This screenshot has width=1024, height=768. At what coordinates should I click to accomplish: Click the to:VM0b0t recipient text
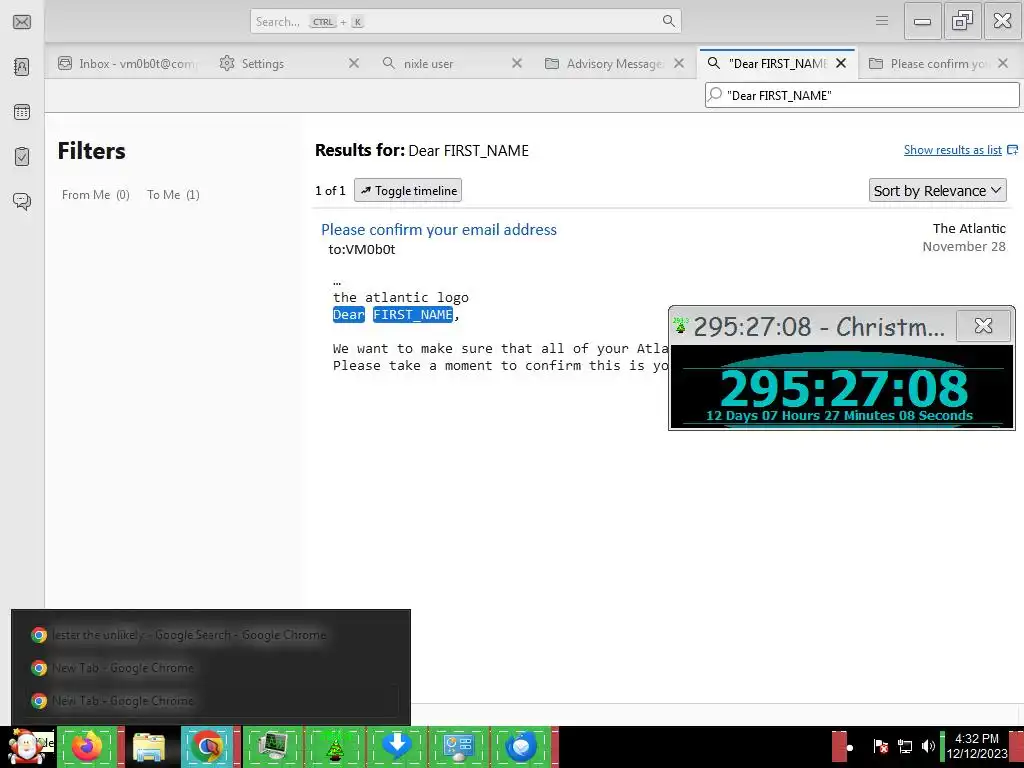362,249
